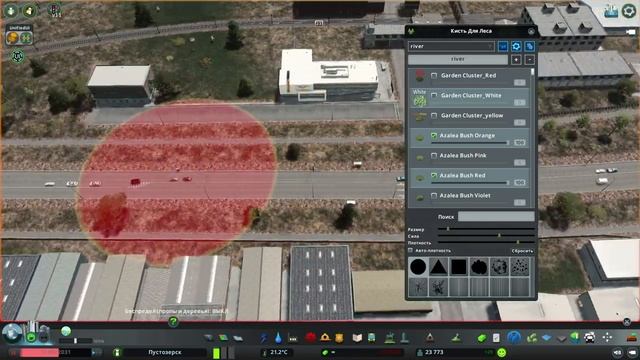Click the Сбросить reset button
The height and width of the screenshot is (360, 640).
[522, 251]
